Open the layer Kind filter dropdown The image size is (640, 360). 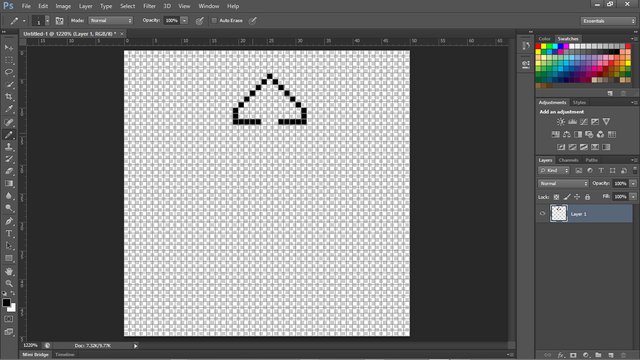[554, 171]
